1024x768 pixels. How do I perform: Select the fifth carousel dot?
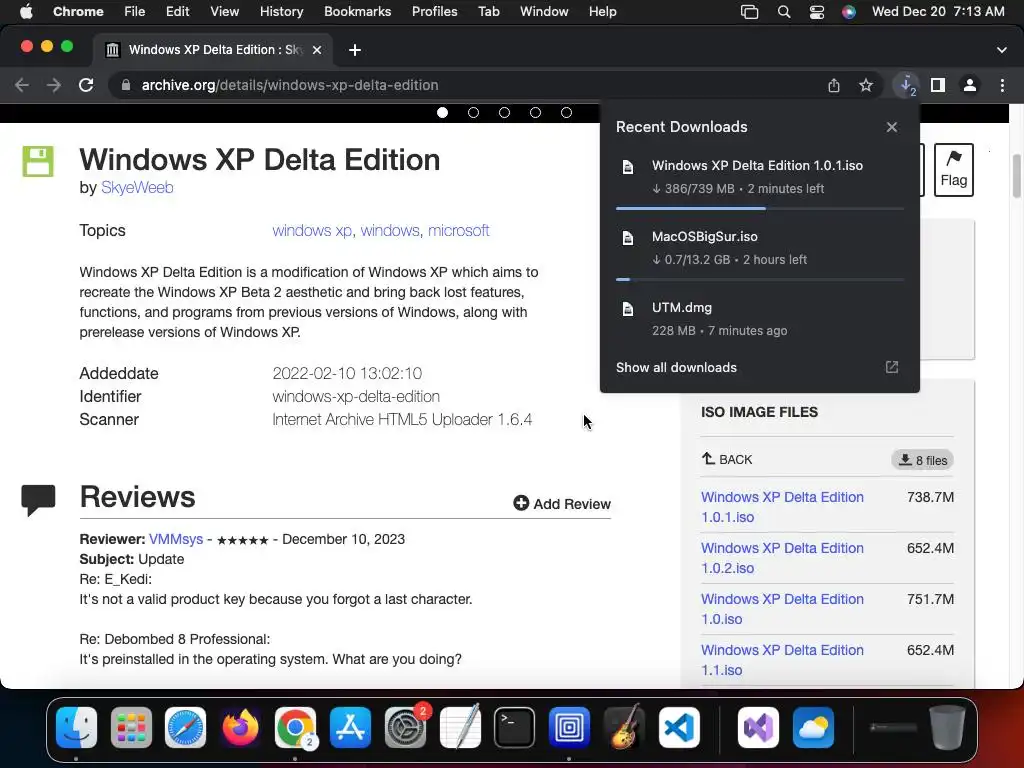coord(566,112)
